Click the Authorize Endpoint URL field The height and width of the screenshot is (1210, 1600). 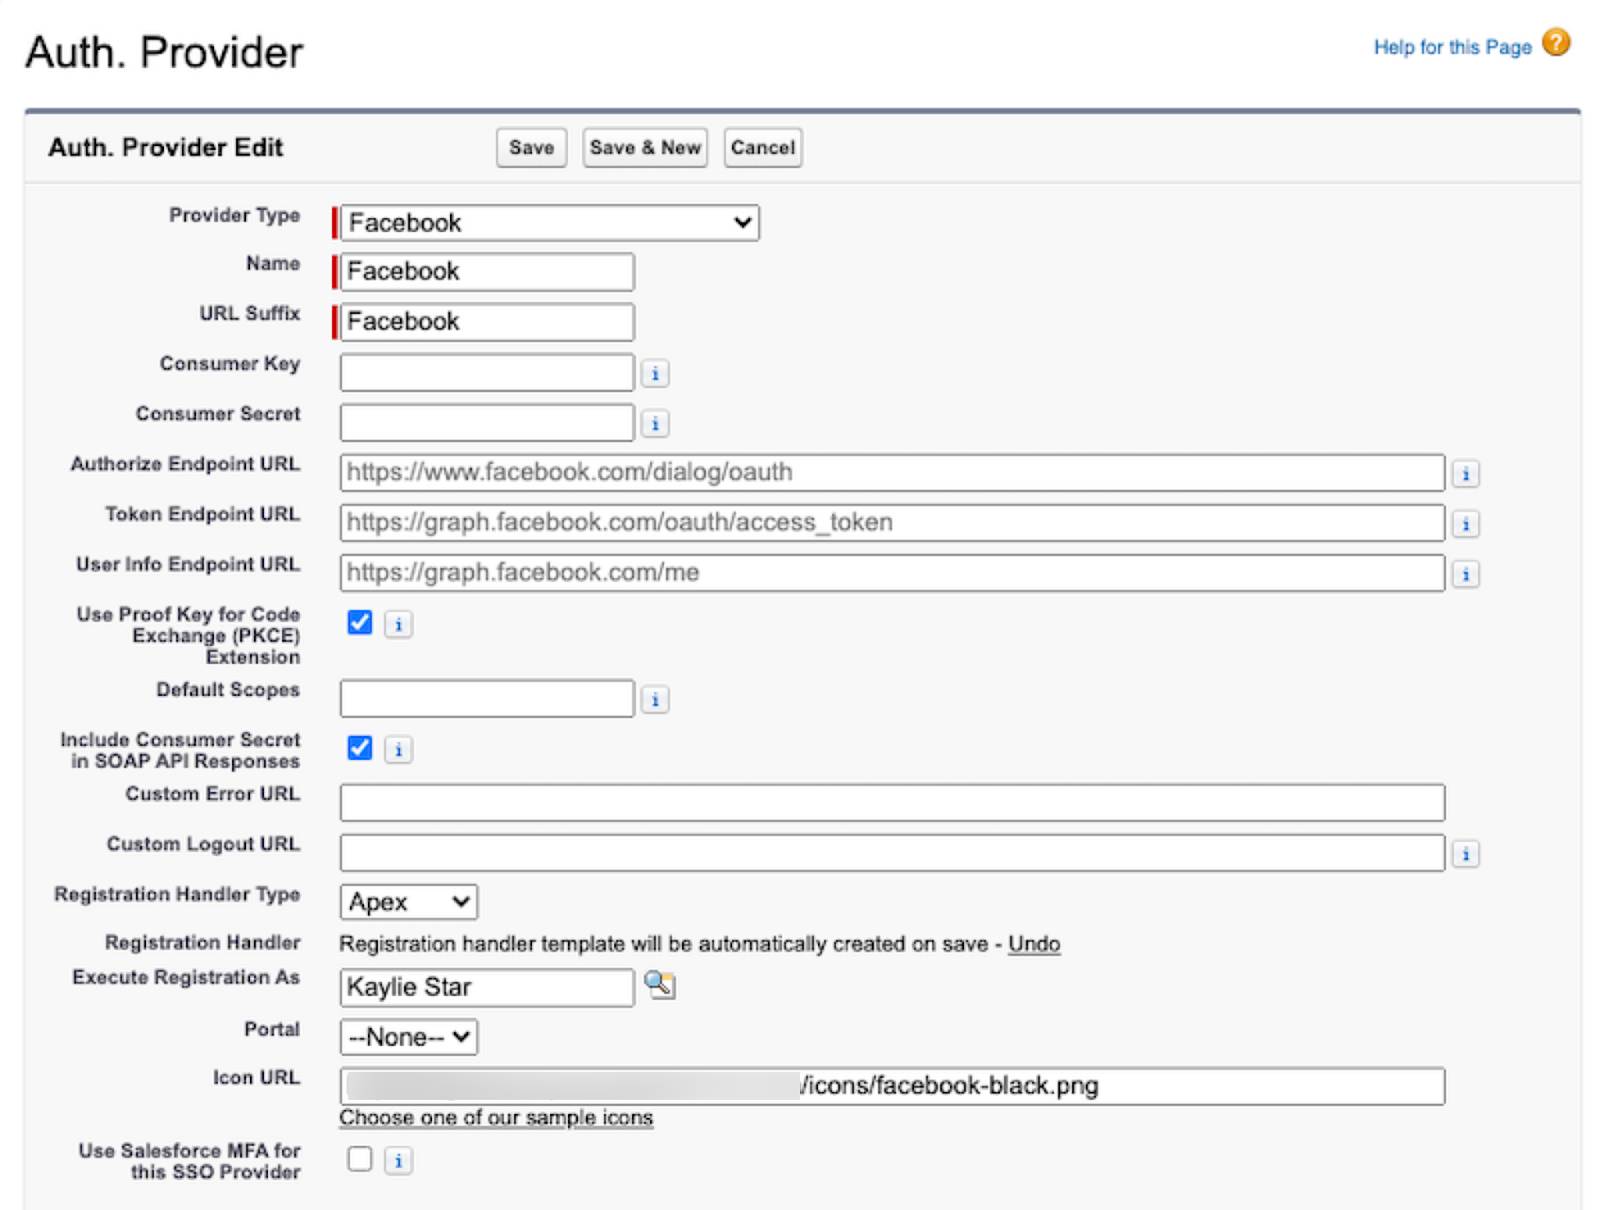point(892,472)
